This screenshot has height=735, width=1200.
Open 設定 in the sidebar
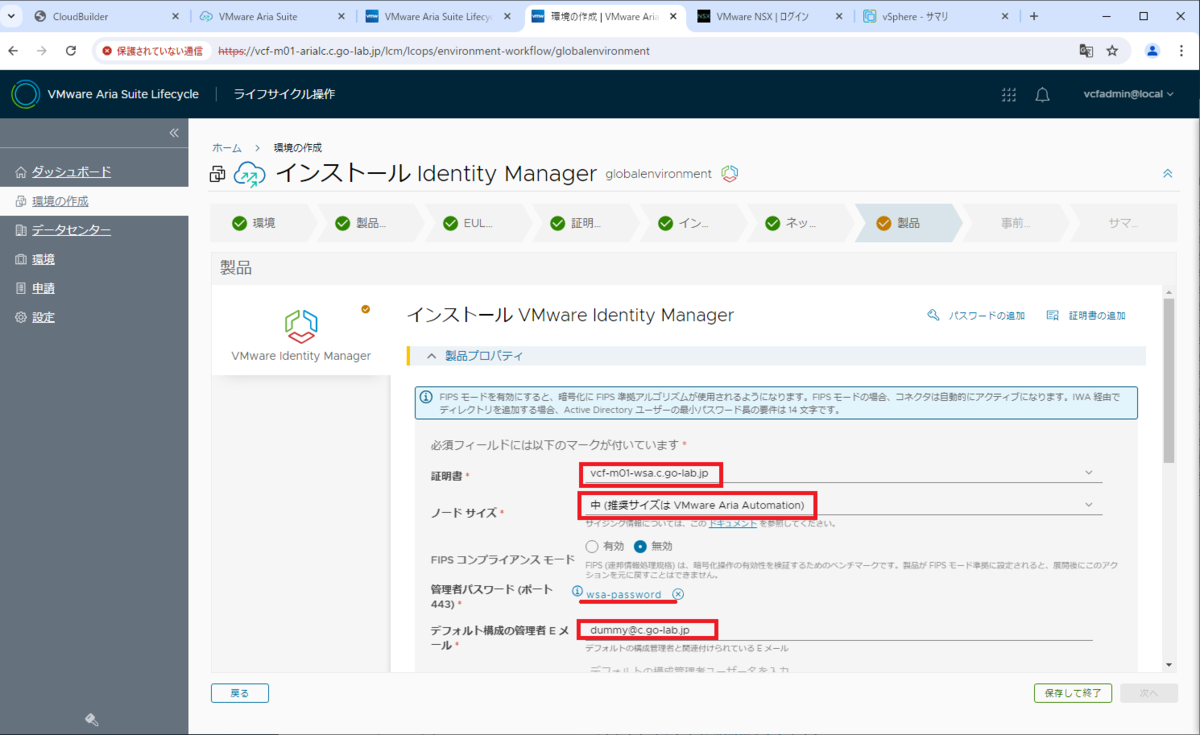(43, 317)
